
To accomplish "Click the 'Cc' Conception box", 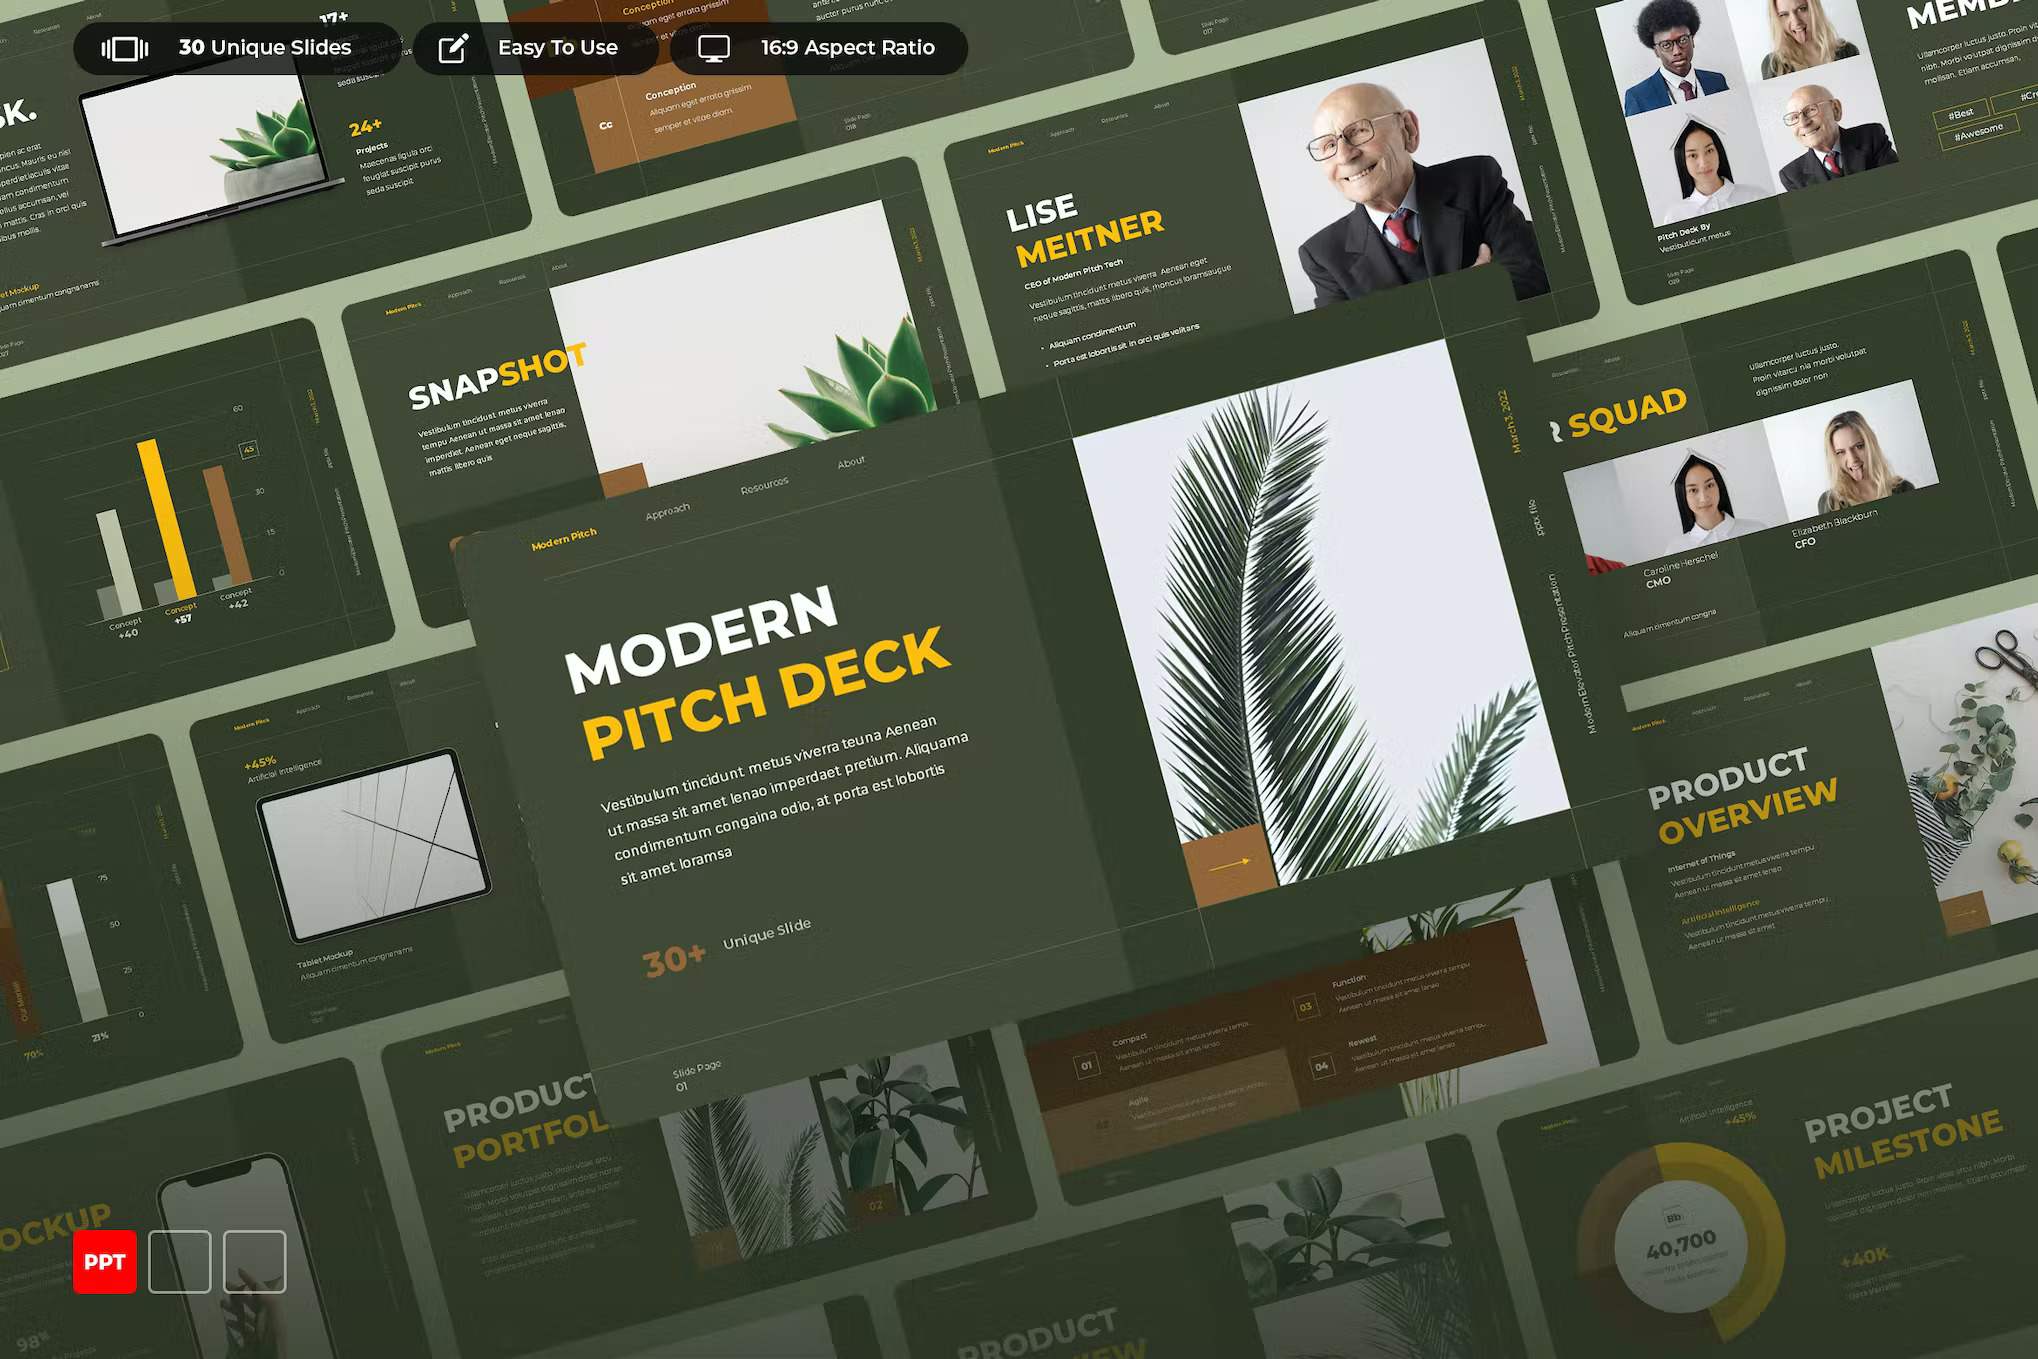I will tap(606, 126).
